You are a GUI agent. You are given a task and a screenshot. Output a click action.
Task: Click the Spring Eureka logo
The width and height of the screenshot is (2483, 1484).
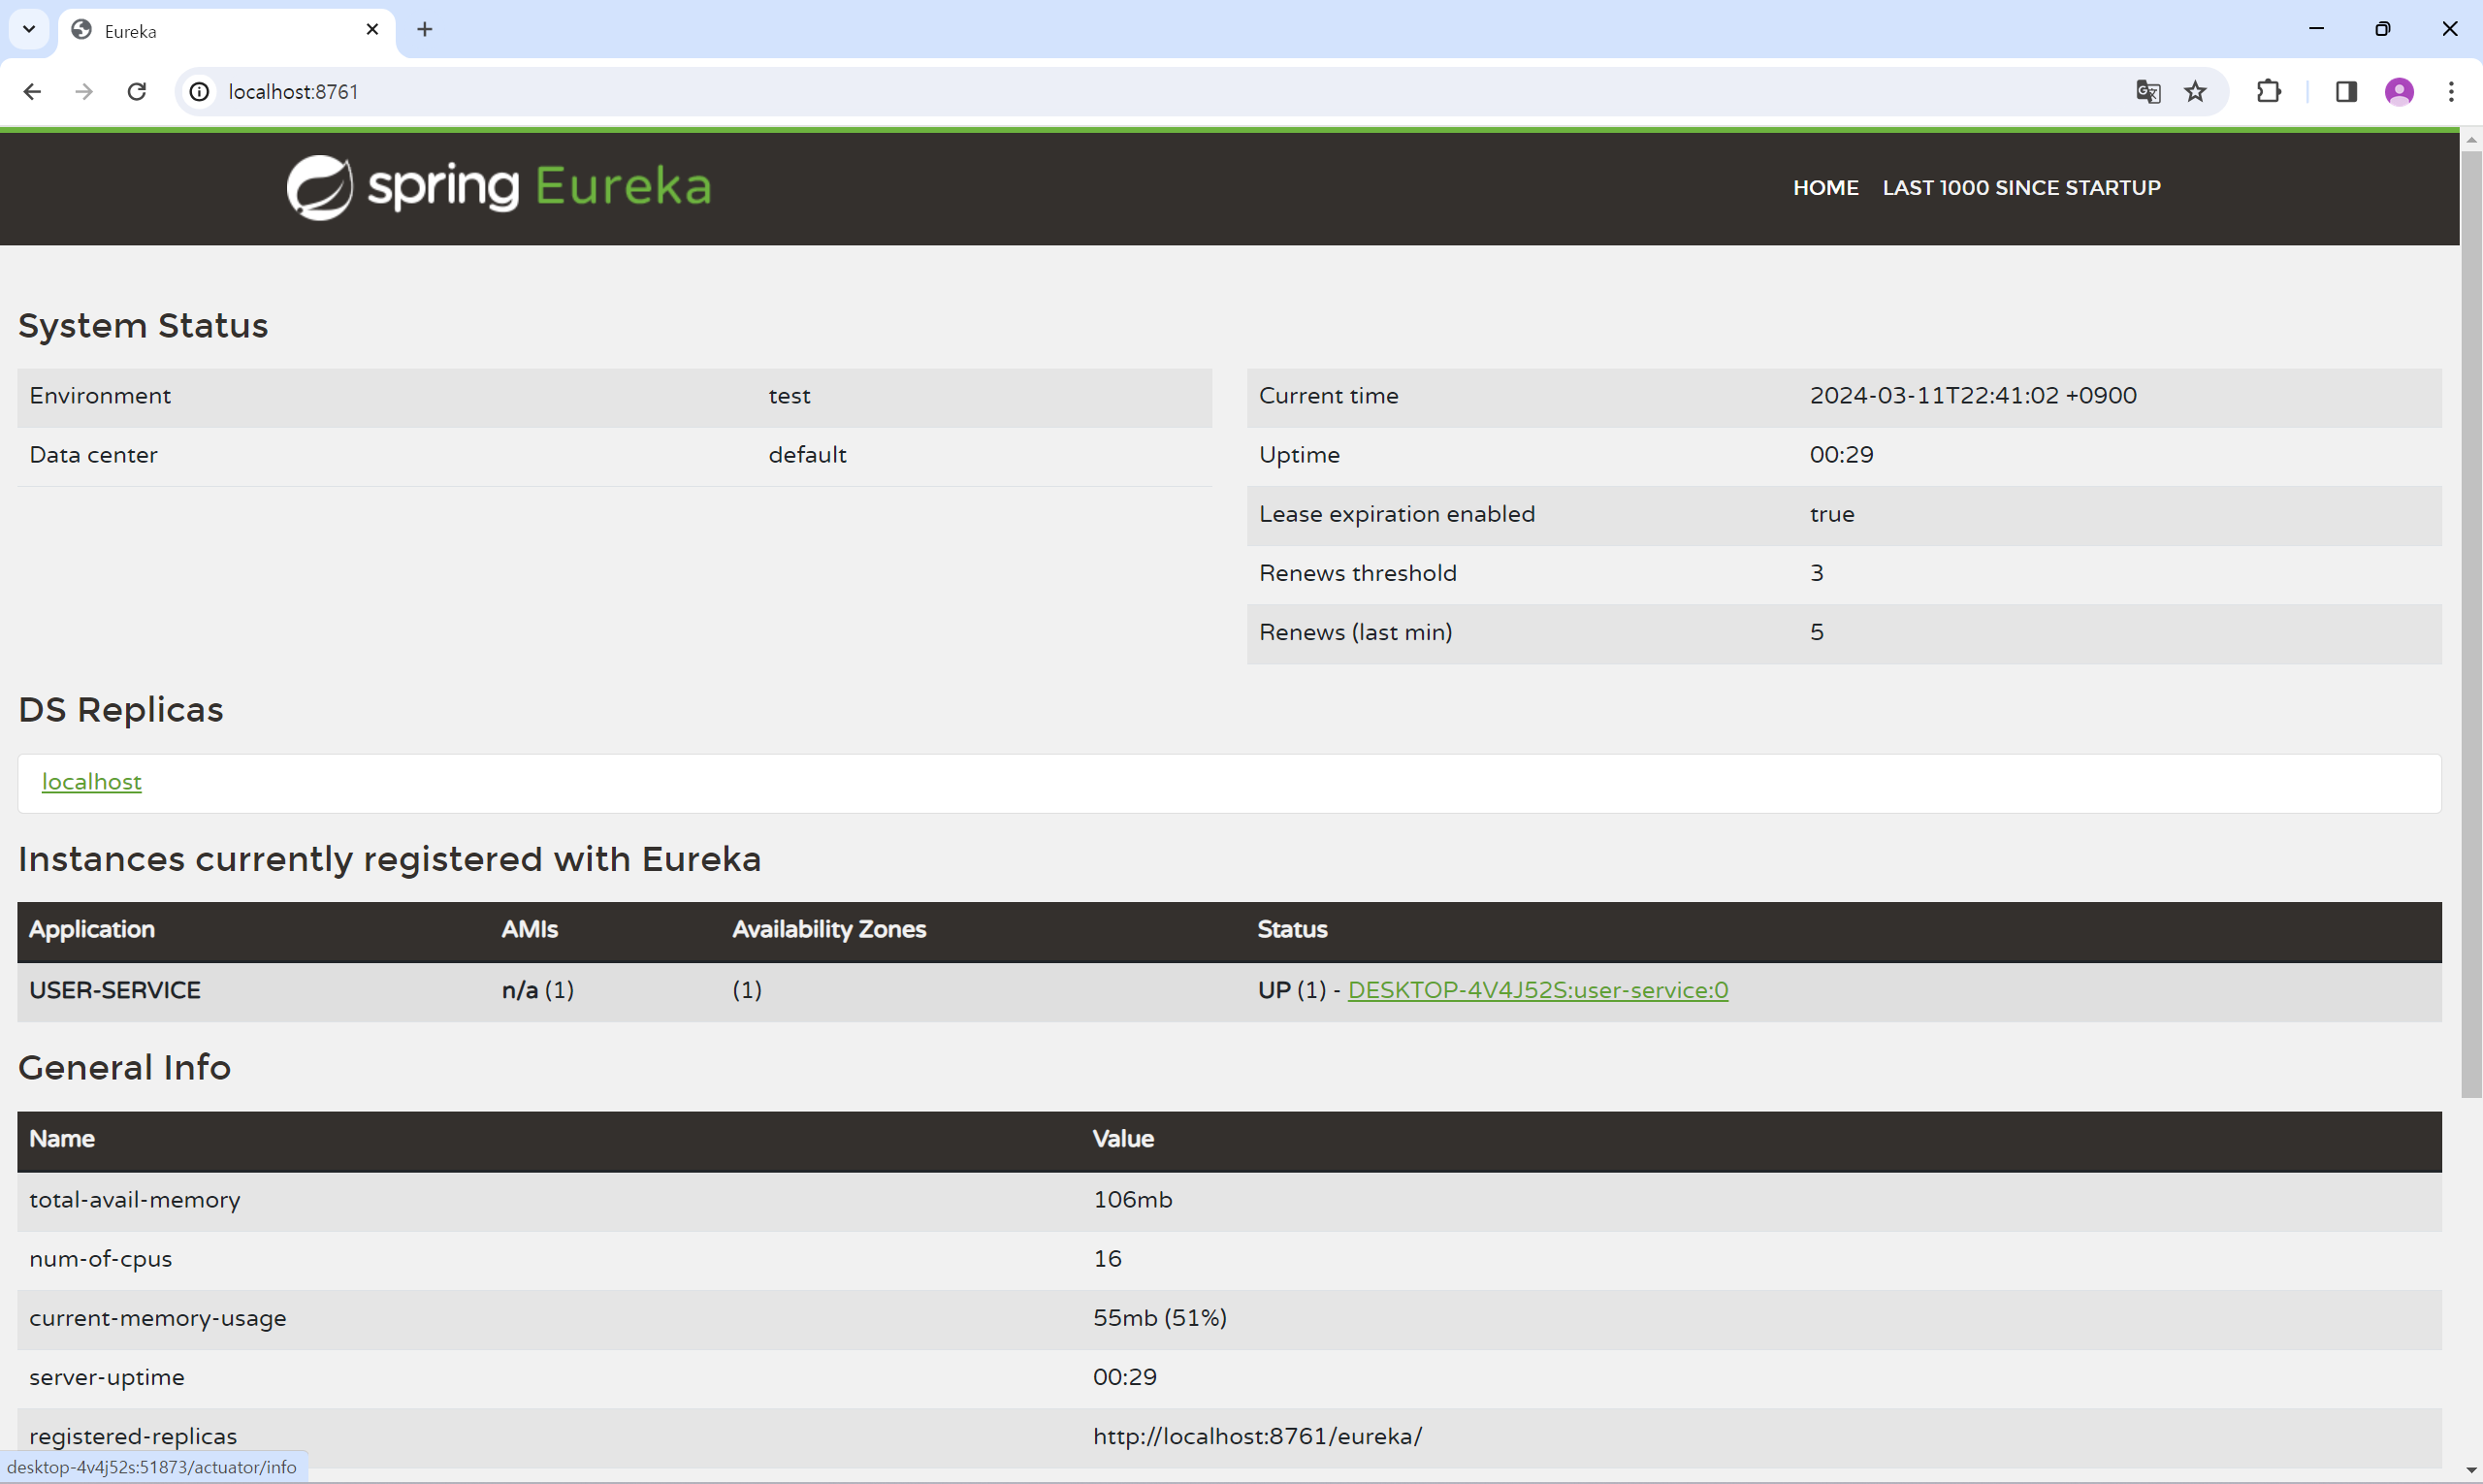(498, 187)
